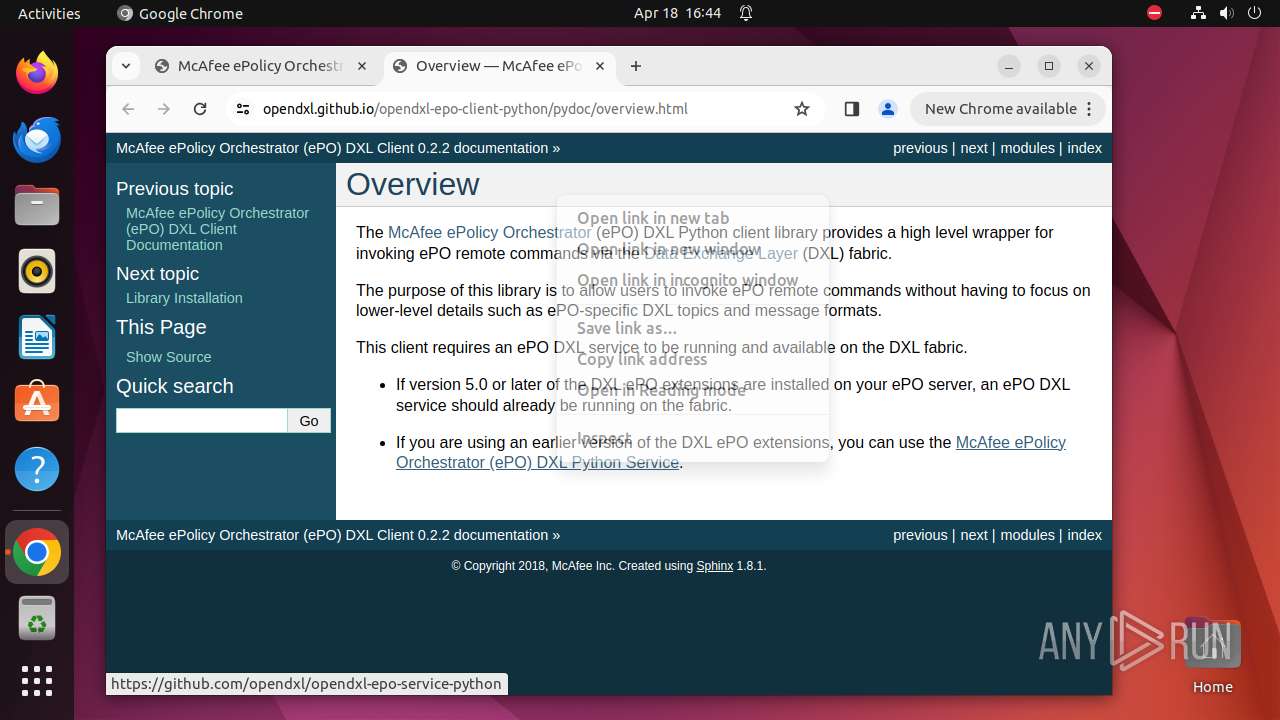Open previous topic DXL Client Documentation link
This screenshot has height=720, width=1280.
pos(217,229)
